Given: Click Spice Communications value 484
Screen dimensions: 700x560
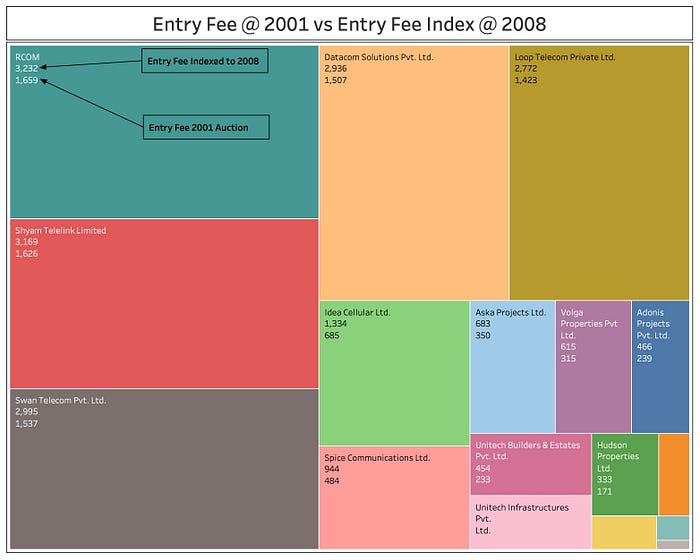Looking at the screenshot, I should pyautogui.click(x=332, y=481).
